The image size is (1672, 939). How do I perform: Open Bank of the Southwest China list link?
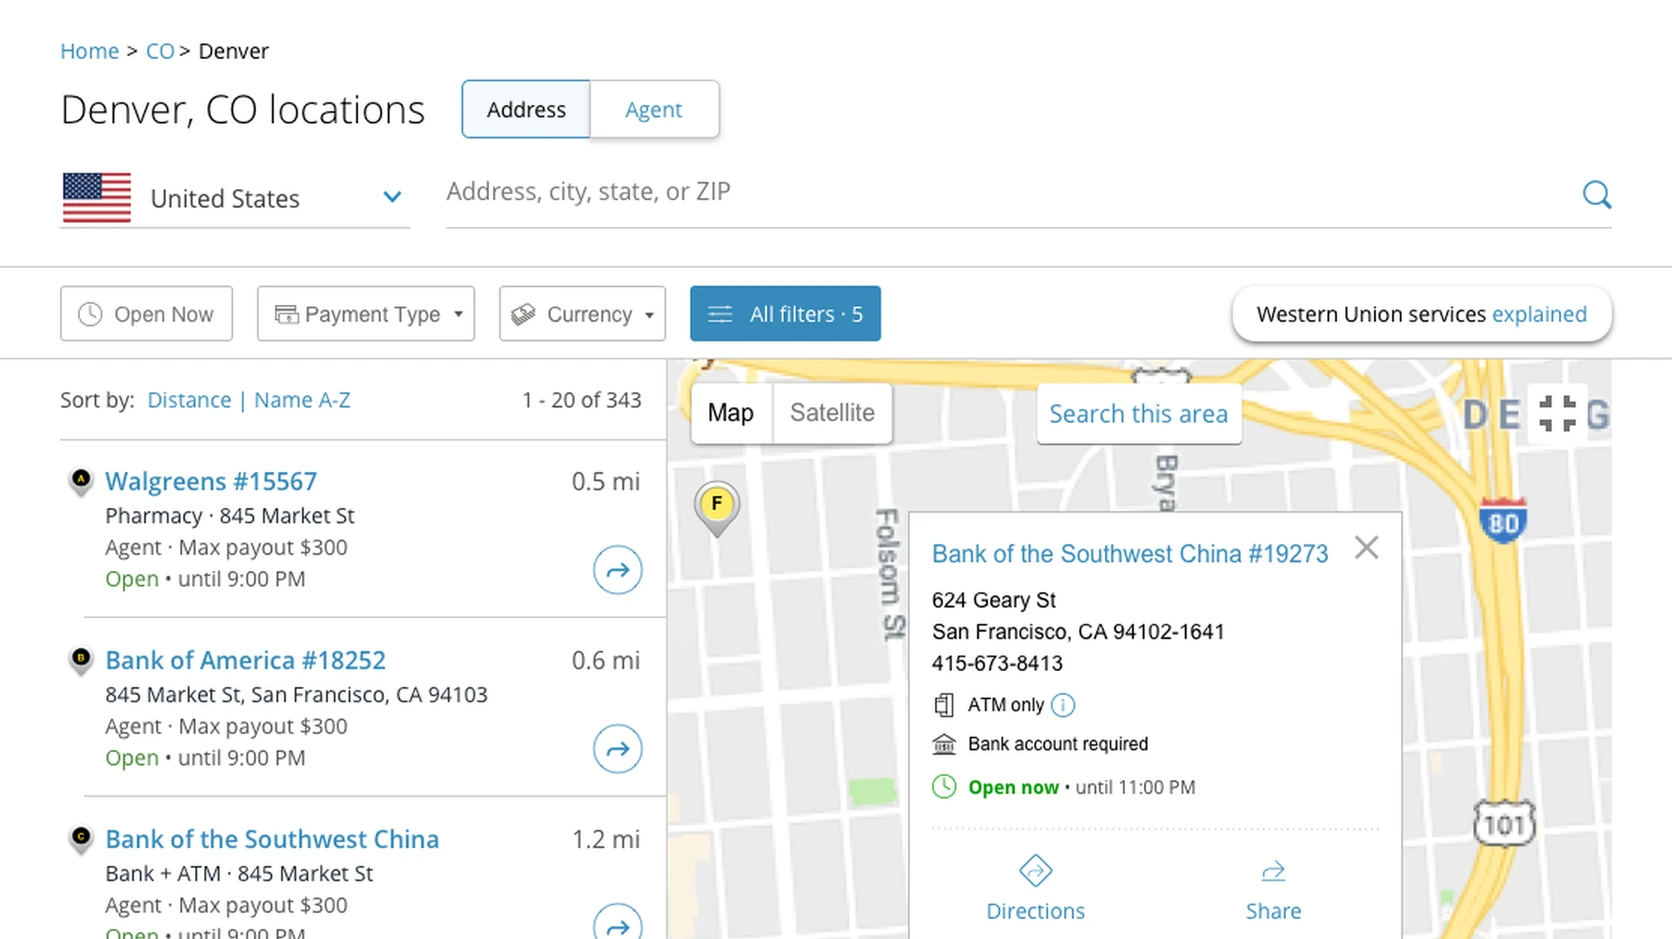tap(272, 839)
